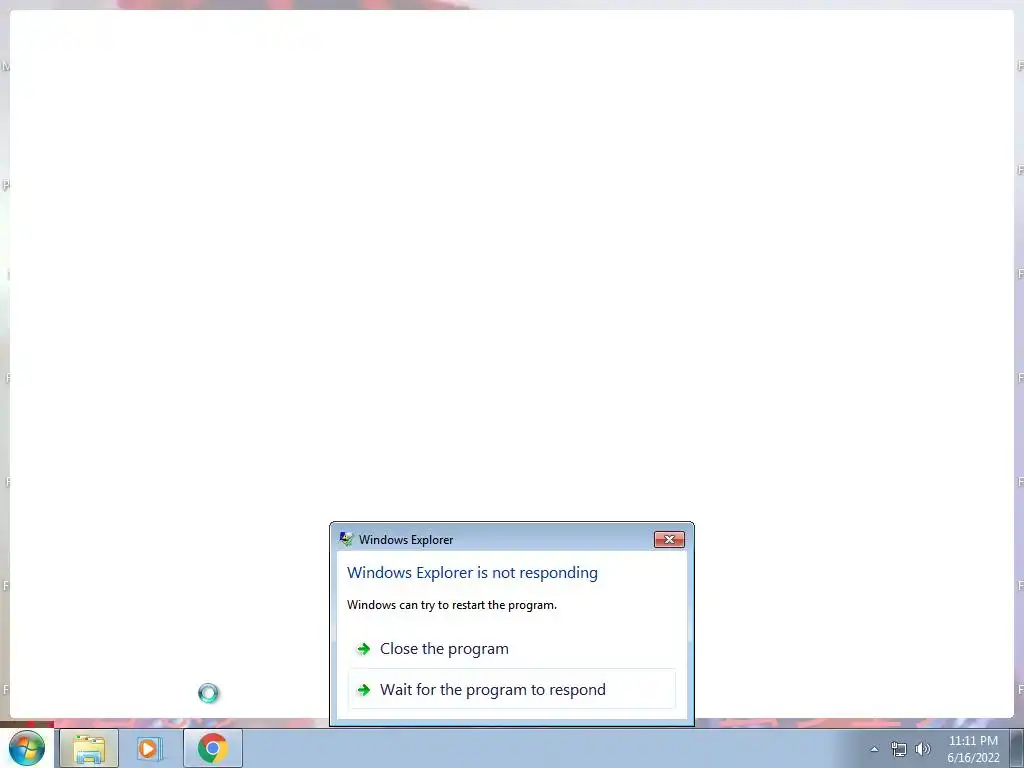Select Wait for the program to respond
1024x768 pixels.
(511, 689)
